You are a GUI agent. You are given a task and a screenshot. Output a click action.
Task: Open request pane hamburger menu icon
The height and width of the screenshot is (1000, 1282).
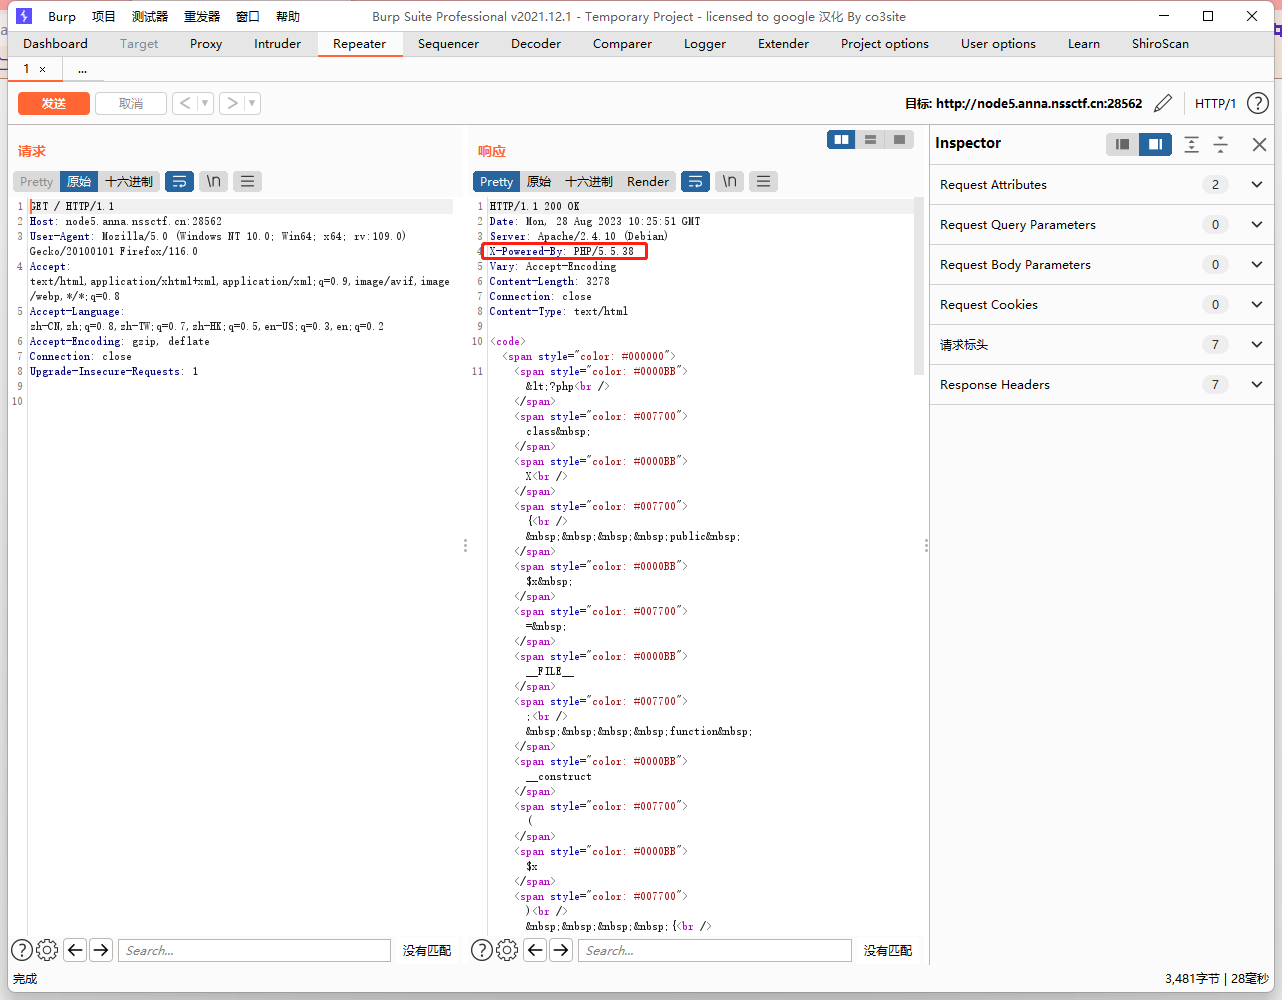pyautogui.click(x=247, y=181)
